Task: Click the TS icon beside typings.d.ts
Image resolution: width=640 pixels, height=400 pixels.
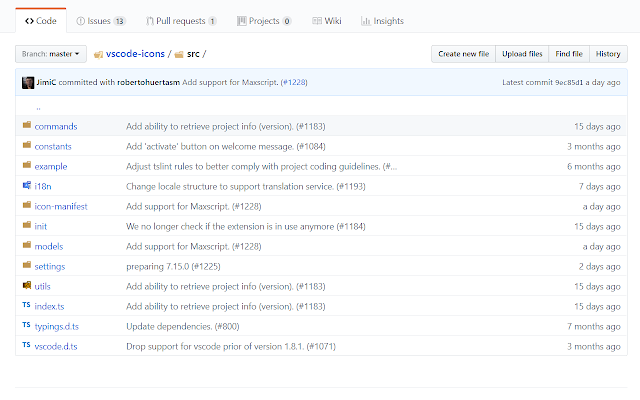Action: coord(27,325)
